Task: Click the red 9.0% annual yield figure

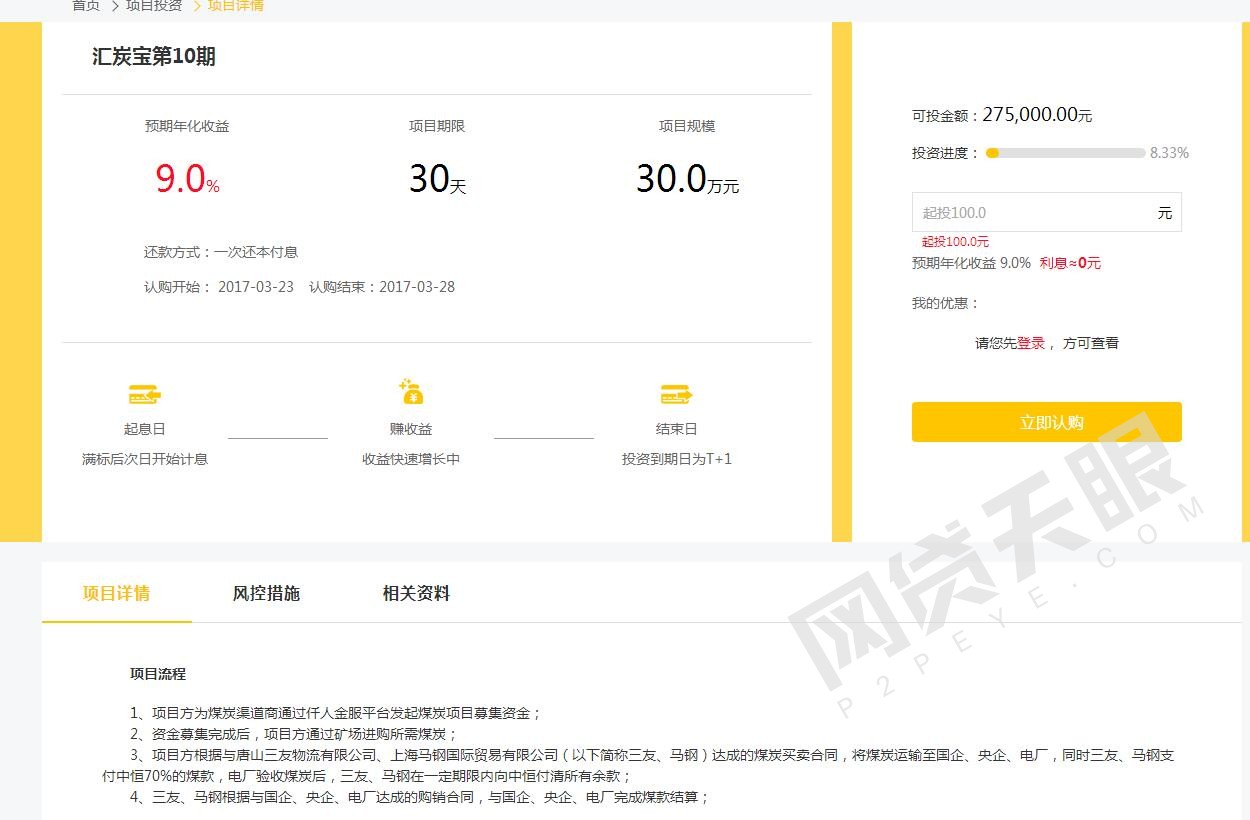Action: (x=186, y=179)
